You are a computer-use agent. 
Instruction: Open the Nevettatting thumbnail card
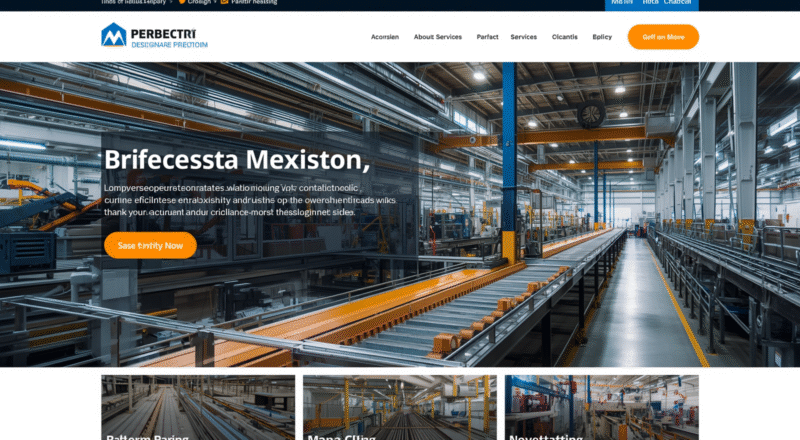602,407
